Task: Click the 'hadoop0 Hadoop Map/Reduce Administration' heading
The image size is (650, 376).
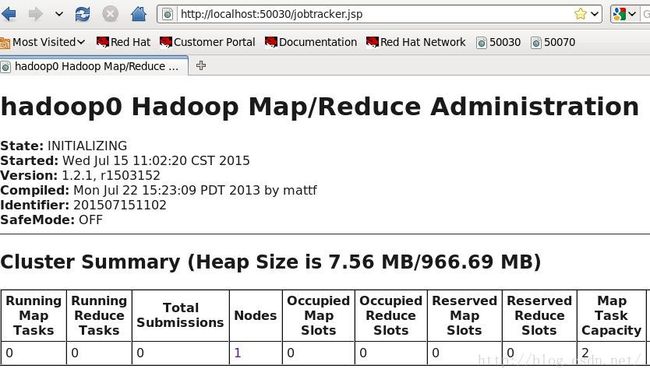Action: (x=320, y=107)
